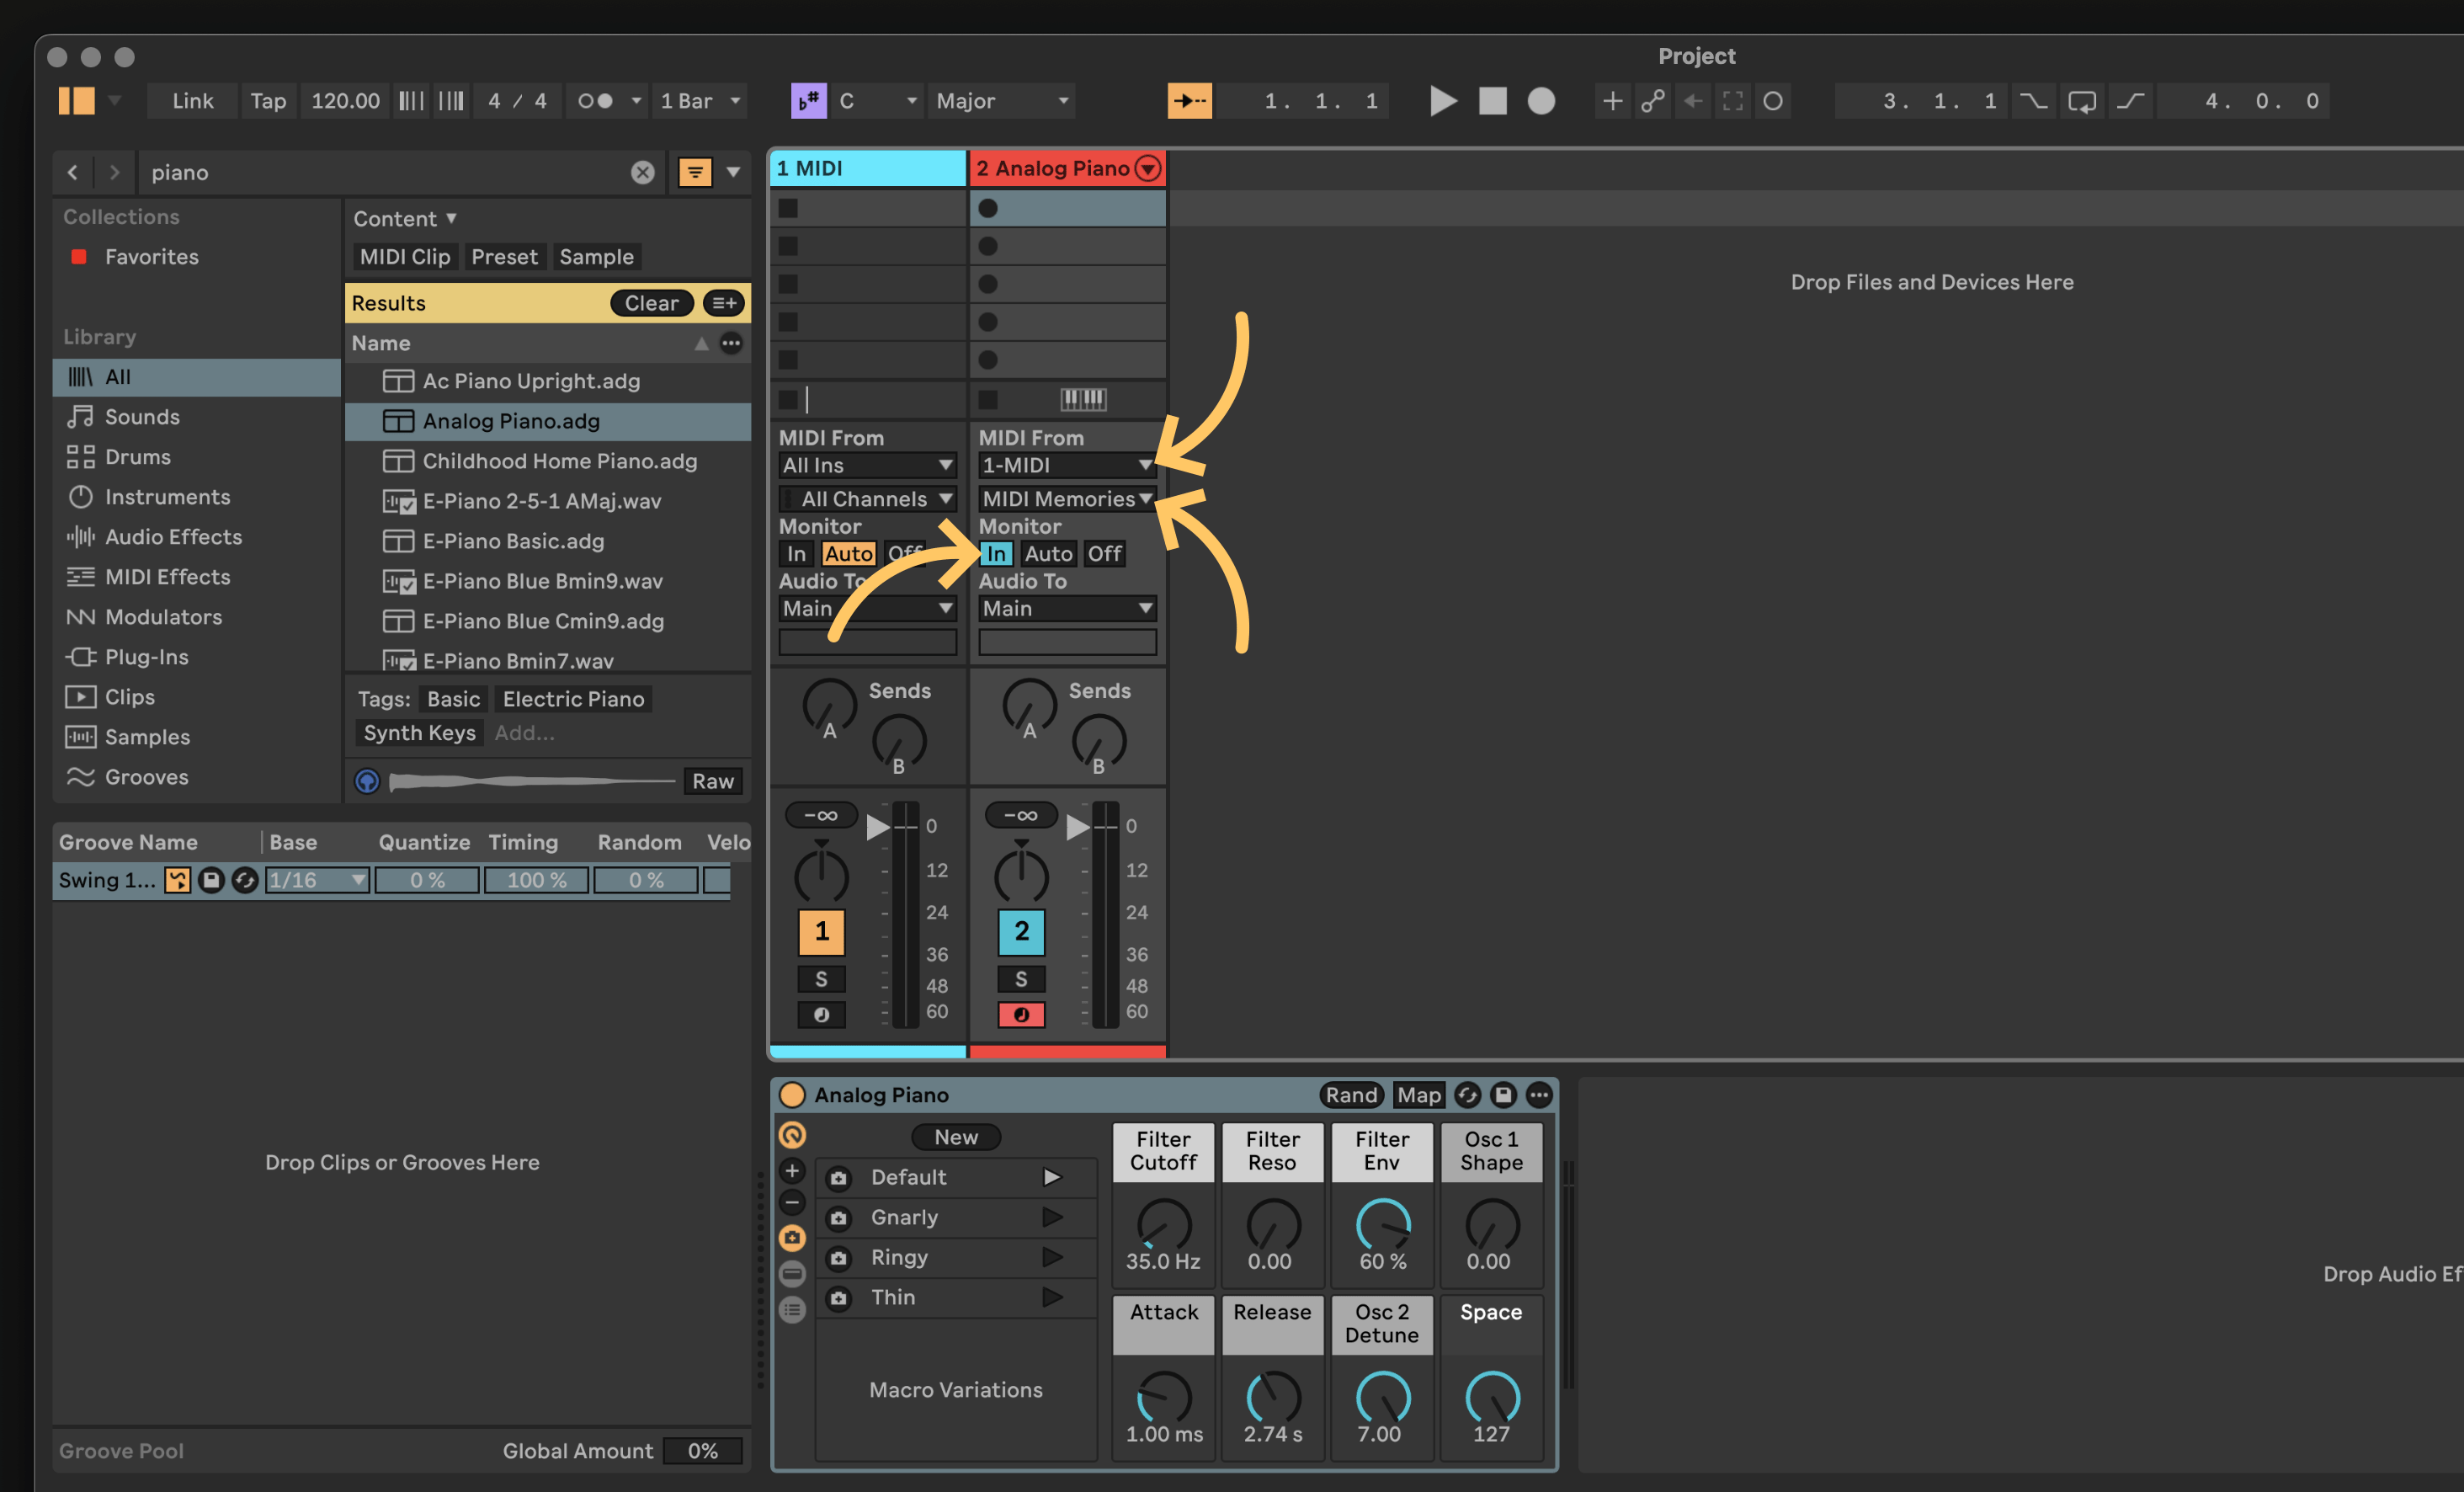This screenshot has height=1492, width=2464.
Task: Disarm the red Arm button on Analog Piano
Action: pos(1021,1015)
